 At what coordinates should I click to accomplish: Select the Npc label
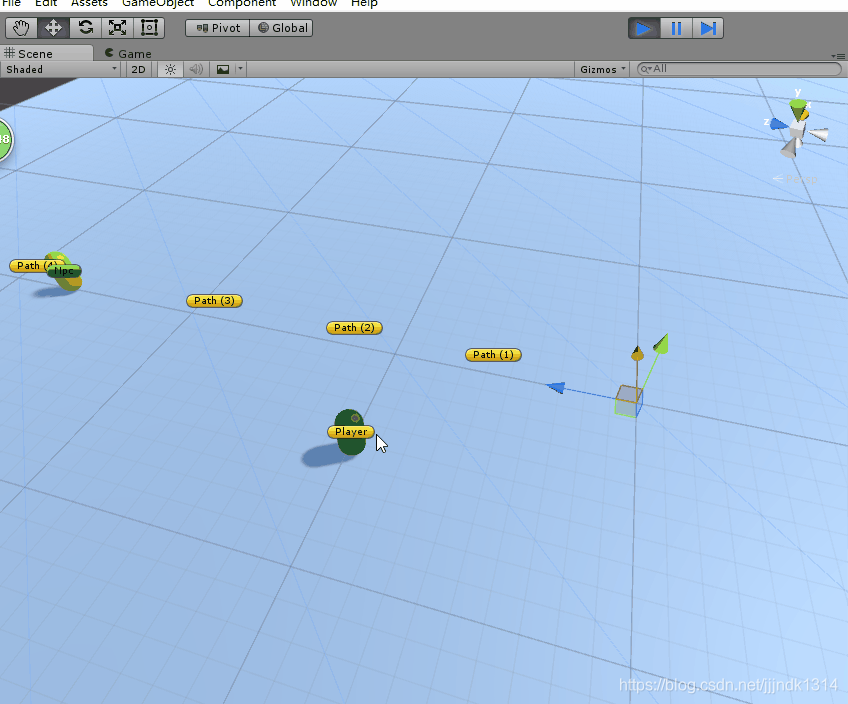click(x=64, y=271)
